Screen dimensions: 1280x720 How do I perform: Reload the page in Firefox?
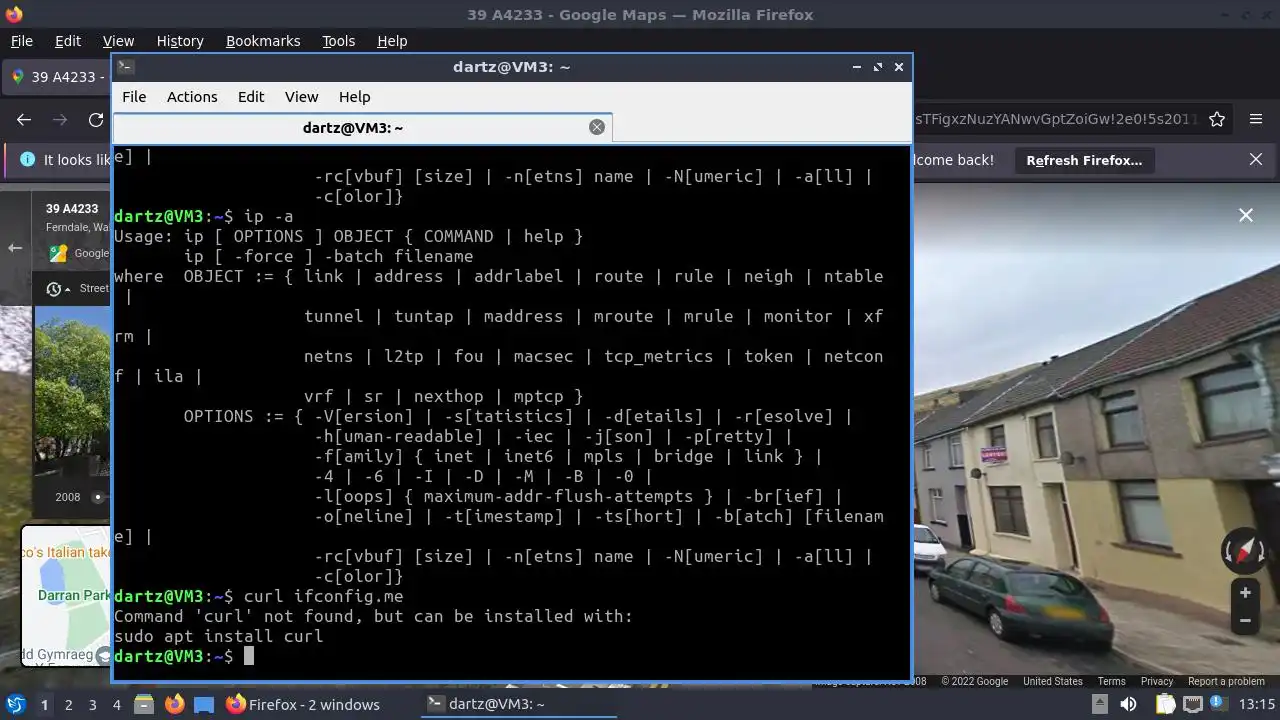96,119
